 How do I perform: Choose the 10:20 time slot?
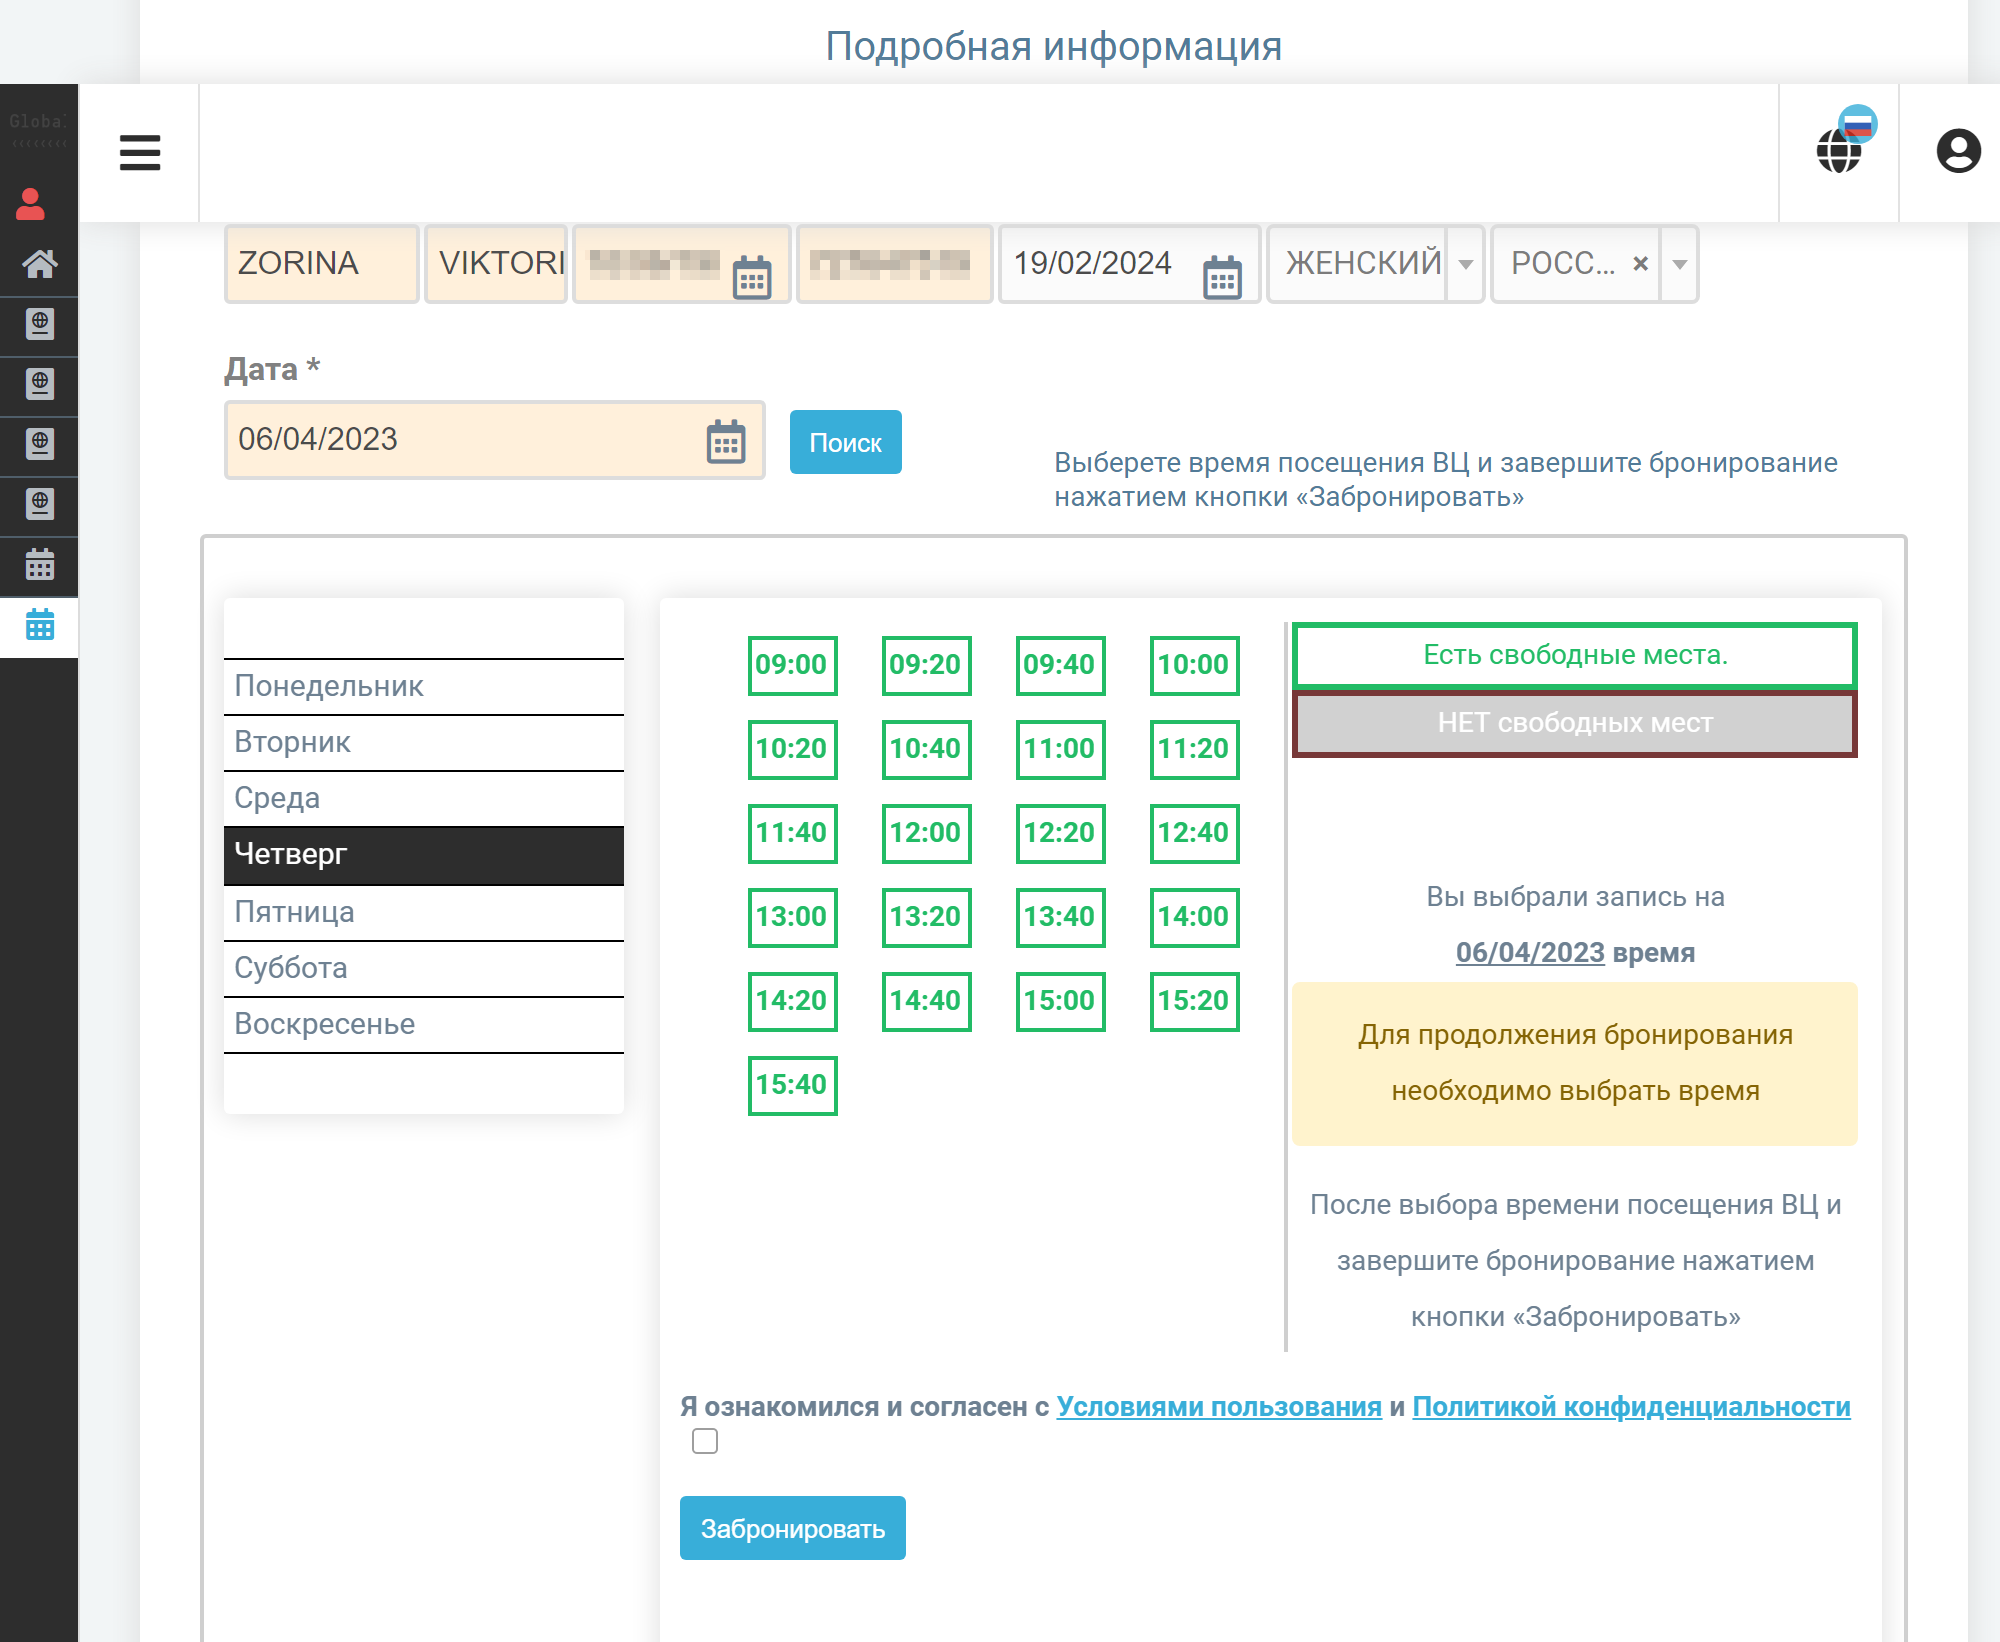click(792, 749)
